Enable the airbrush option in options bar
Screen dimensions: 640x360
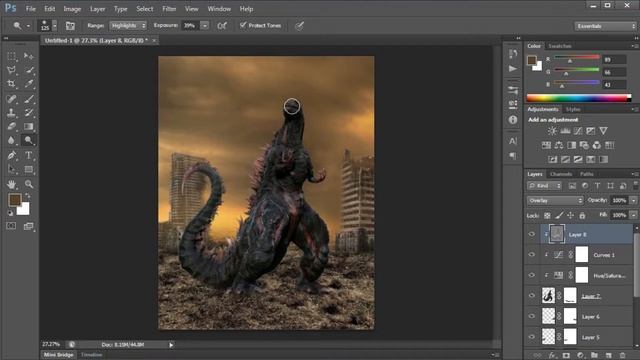pyautogui.click(x=222, y=26)
